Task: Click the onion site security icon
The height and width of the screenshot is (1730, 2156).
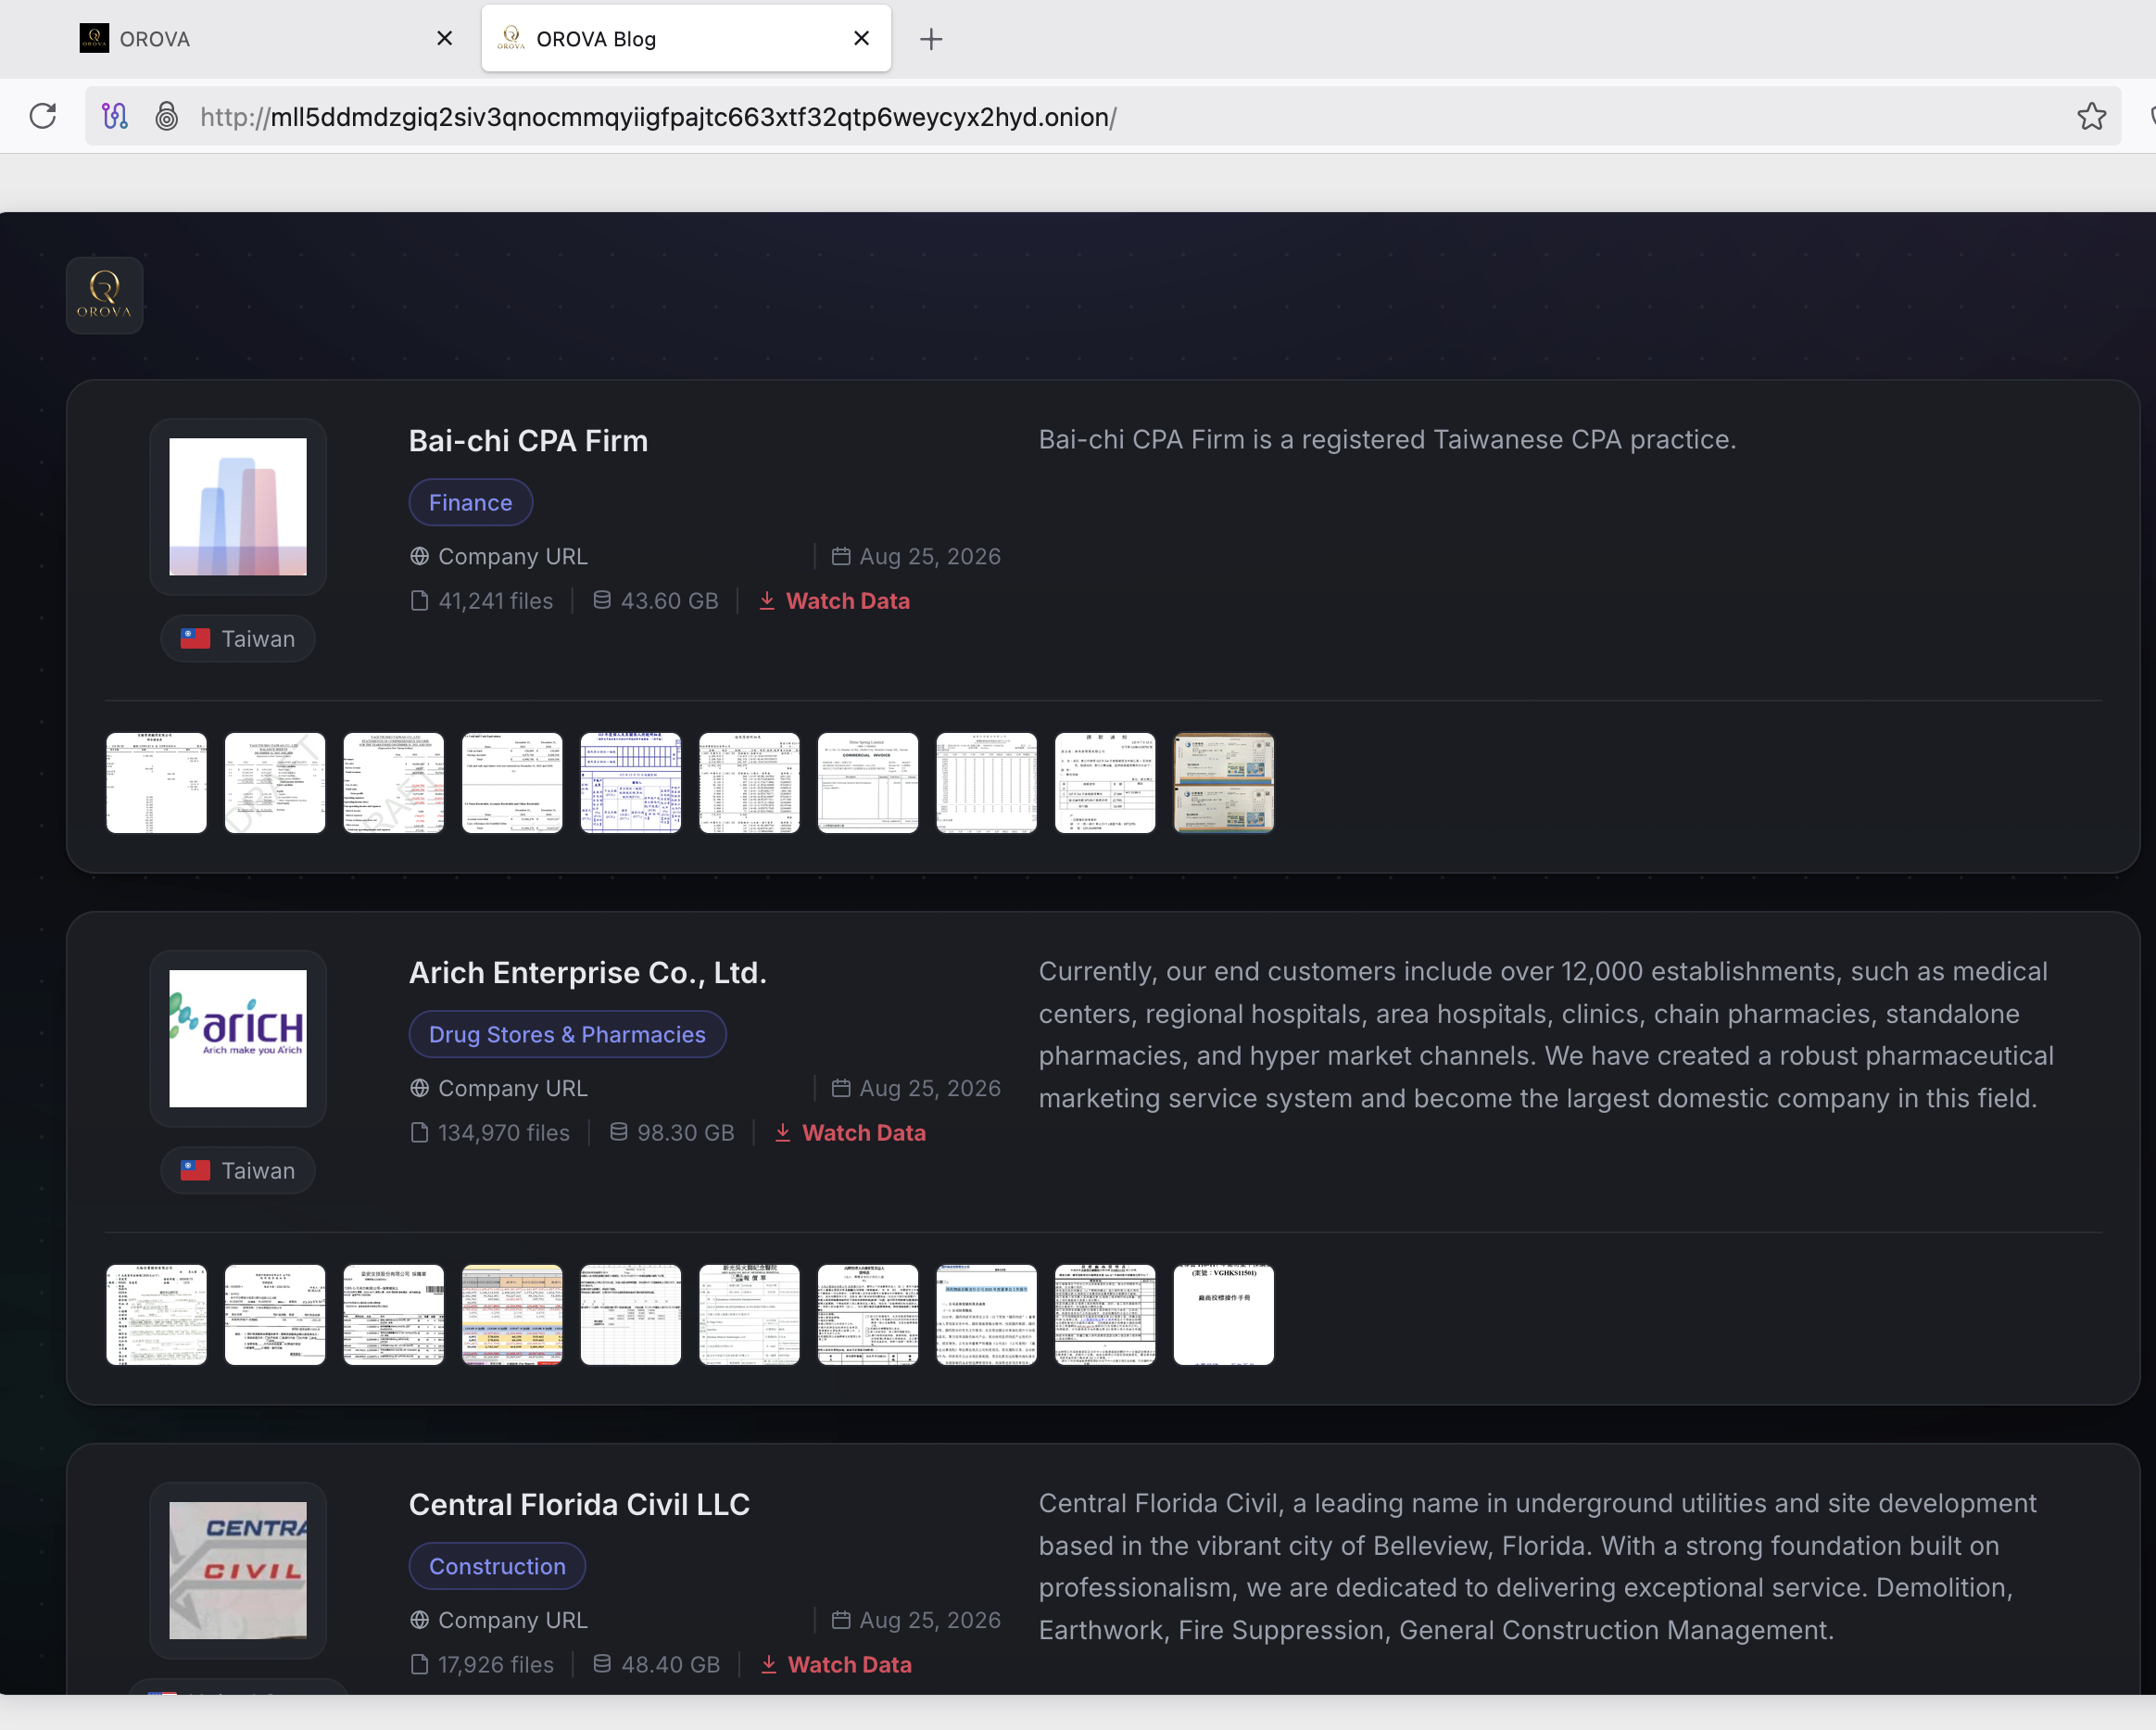Action: (x=167, y=117)
